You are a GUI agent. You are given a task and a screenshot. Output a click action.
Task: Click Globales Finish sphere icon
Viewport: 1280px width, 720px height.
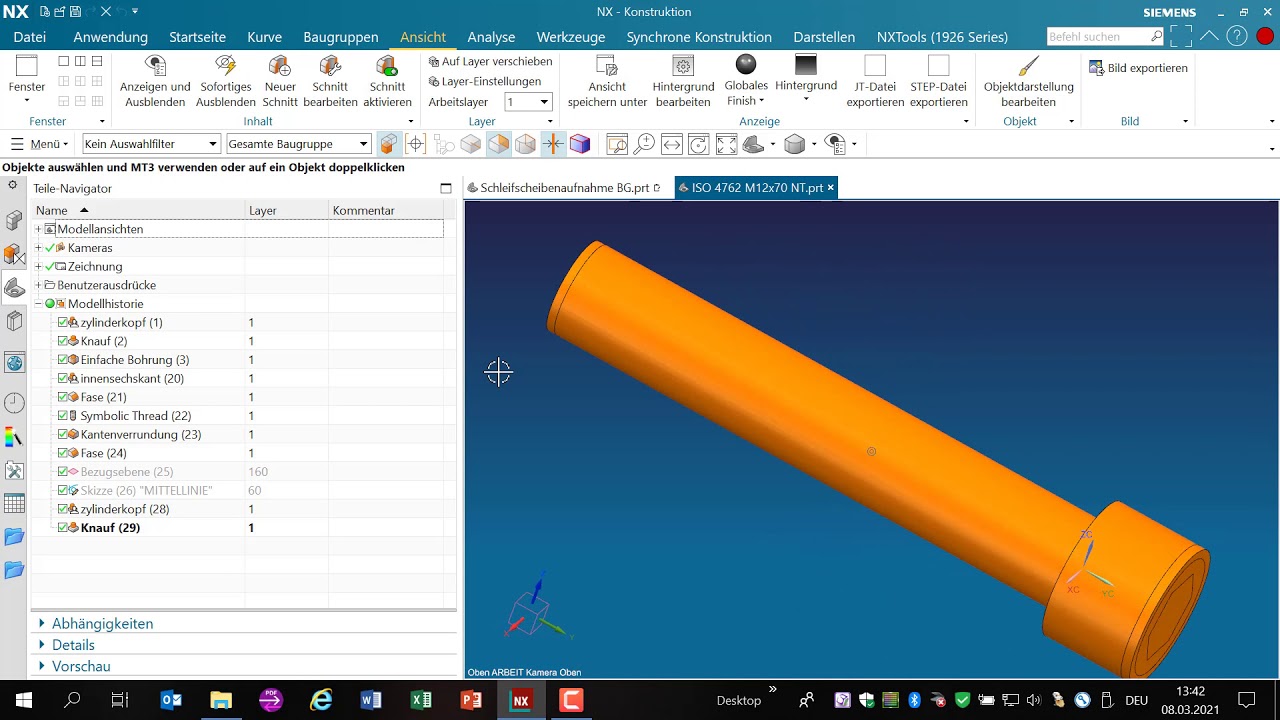[x=746, y=65]
